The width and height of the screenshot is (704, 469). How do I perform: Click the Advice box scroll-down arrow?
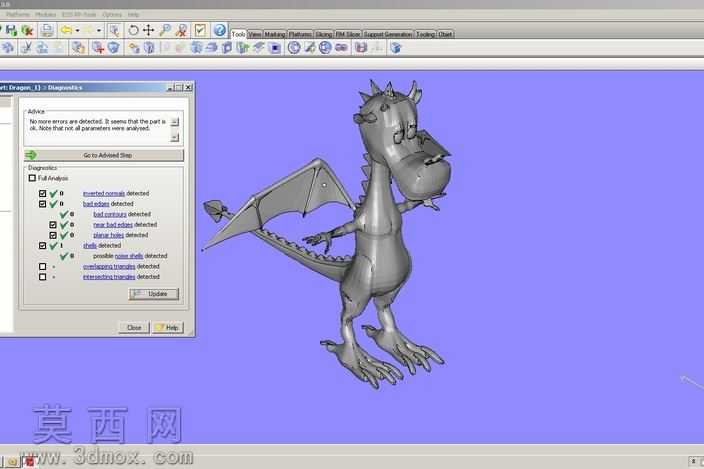175,137
